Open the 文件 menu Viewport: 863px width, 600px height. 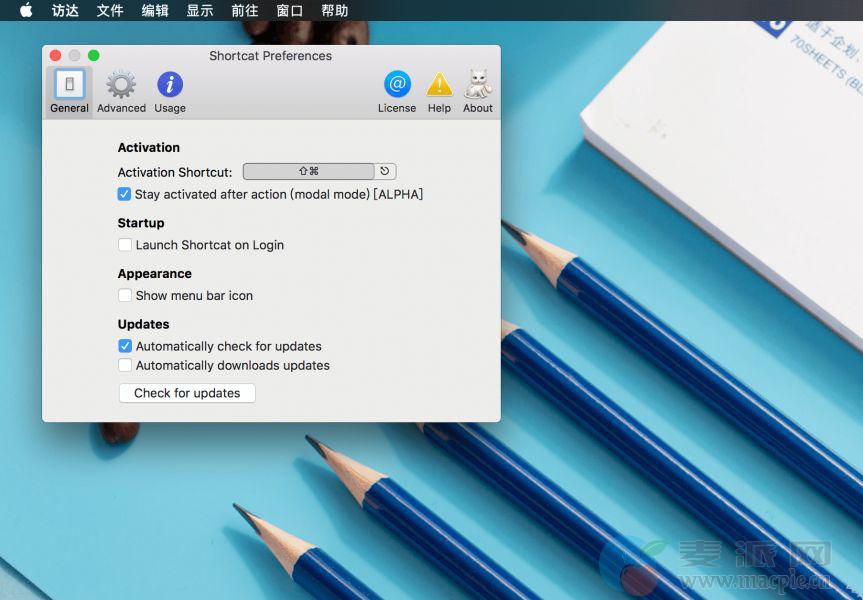pyautogui.click(x=110, y=11)
